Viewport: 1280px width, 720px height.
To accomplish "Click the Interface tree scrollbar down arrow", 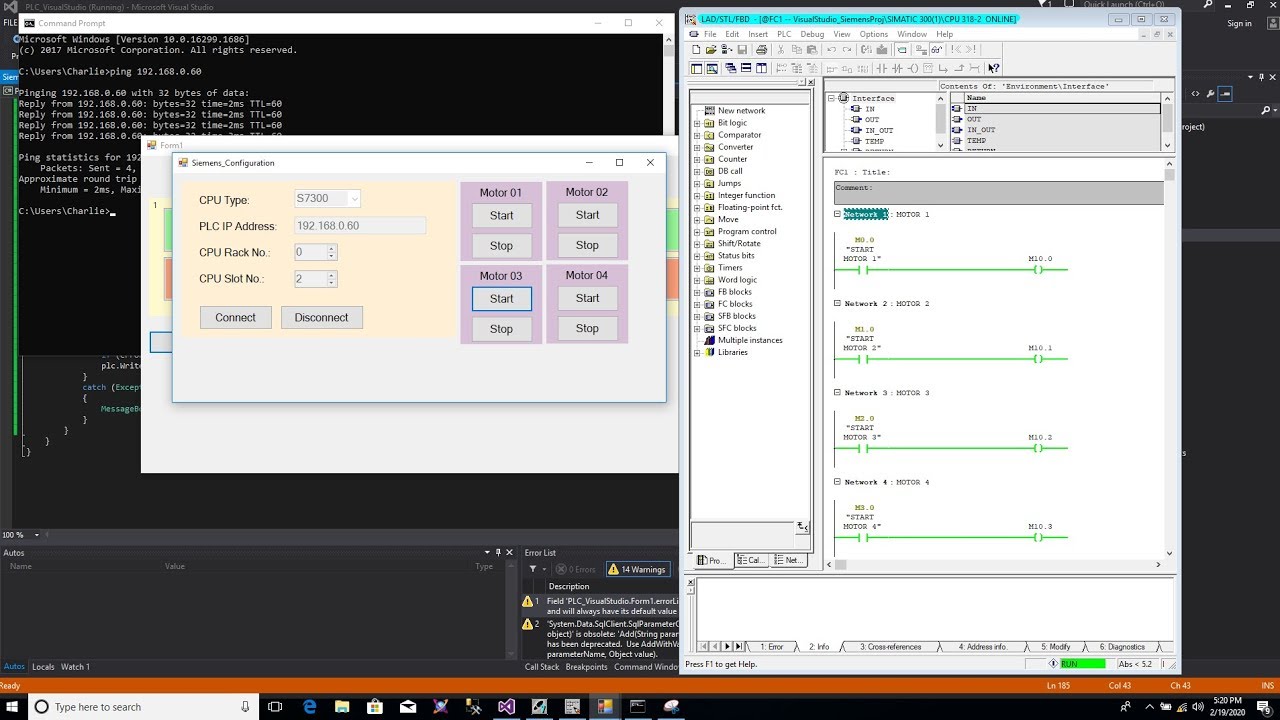I will click(x=940, y=145).
